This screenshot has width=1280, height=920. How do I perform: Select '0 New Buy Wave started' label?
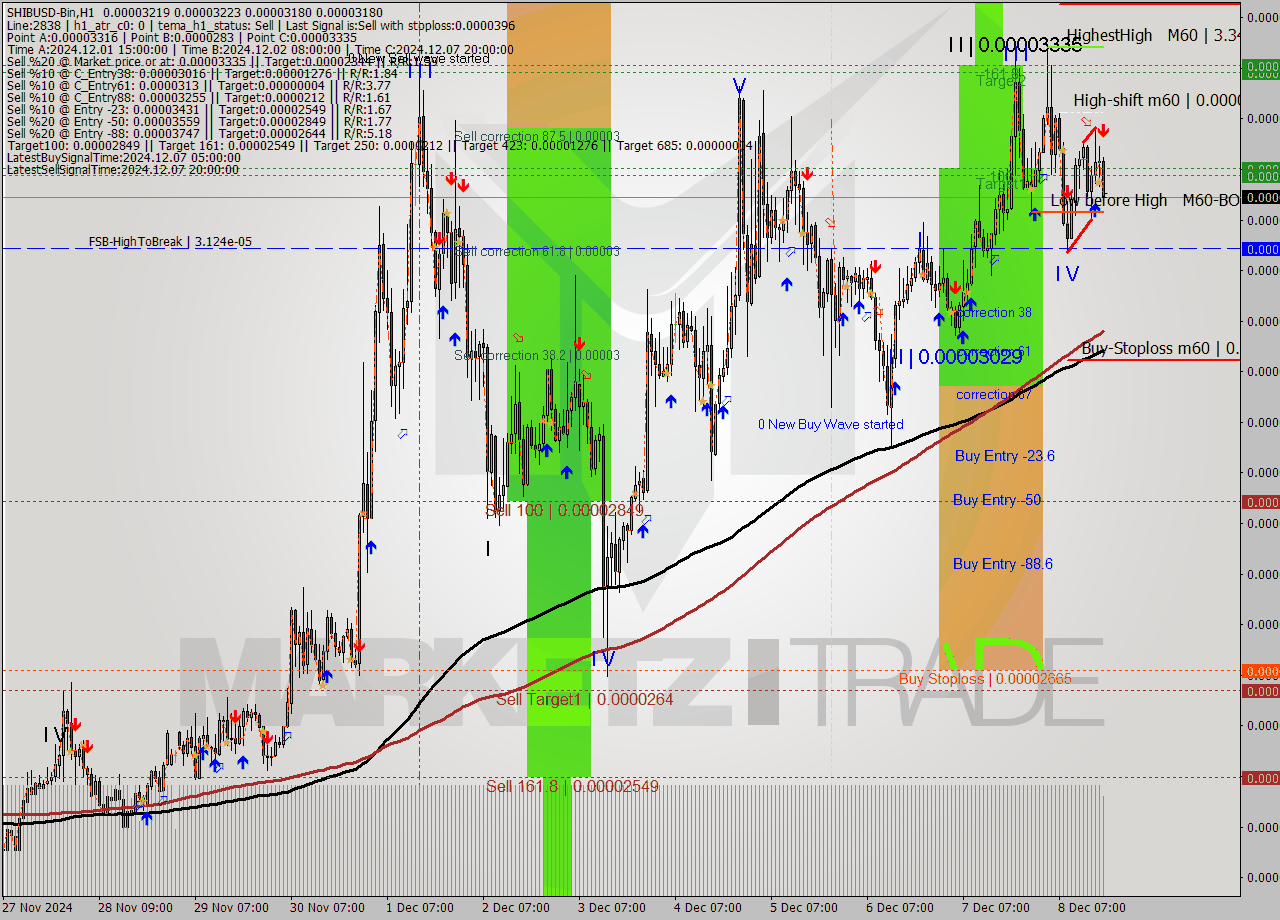click(x=830, y=424)
